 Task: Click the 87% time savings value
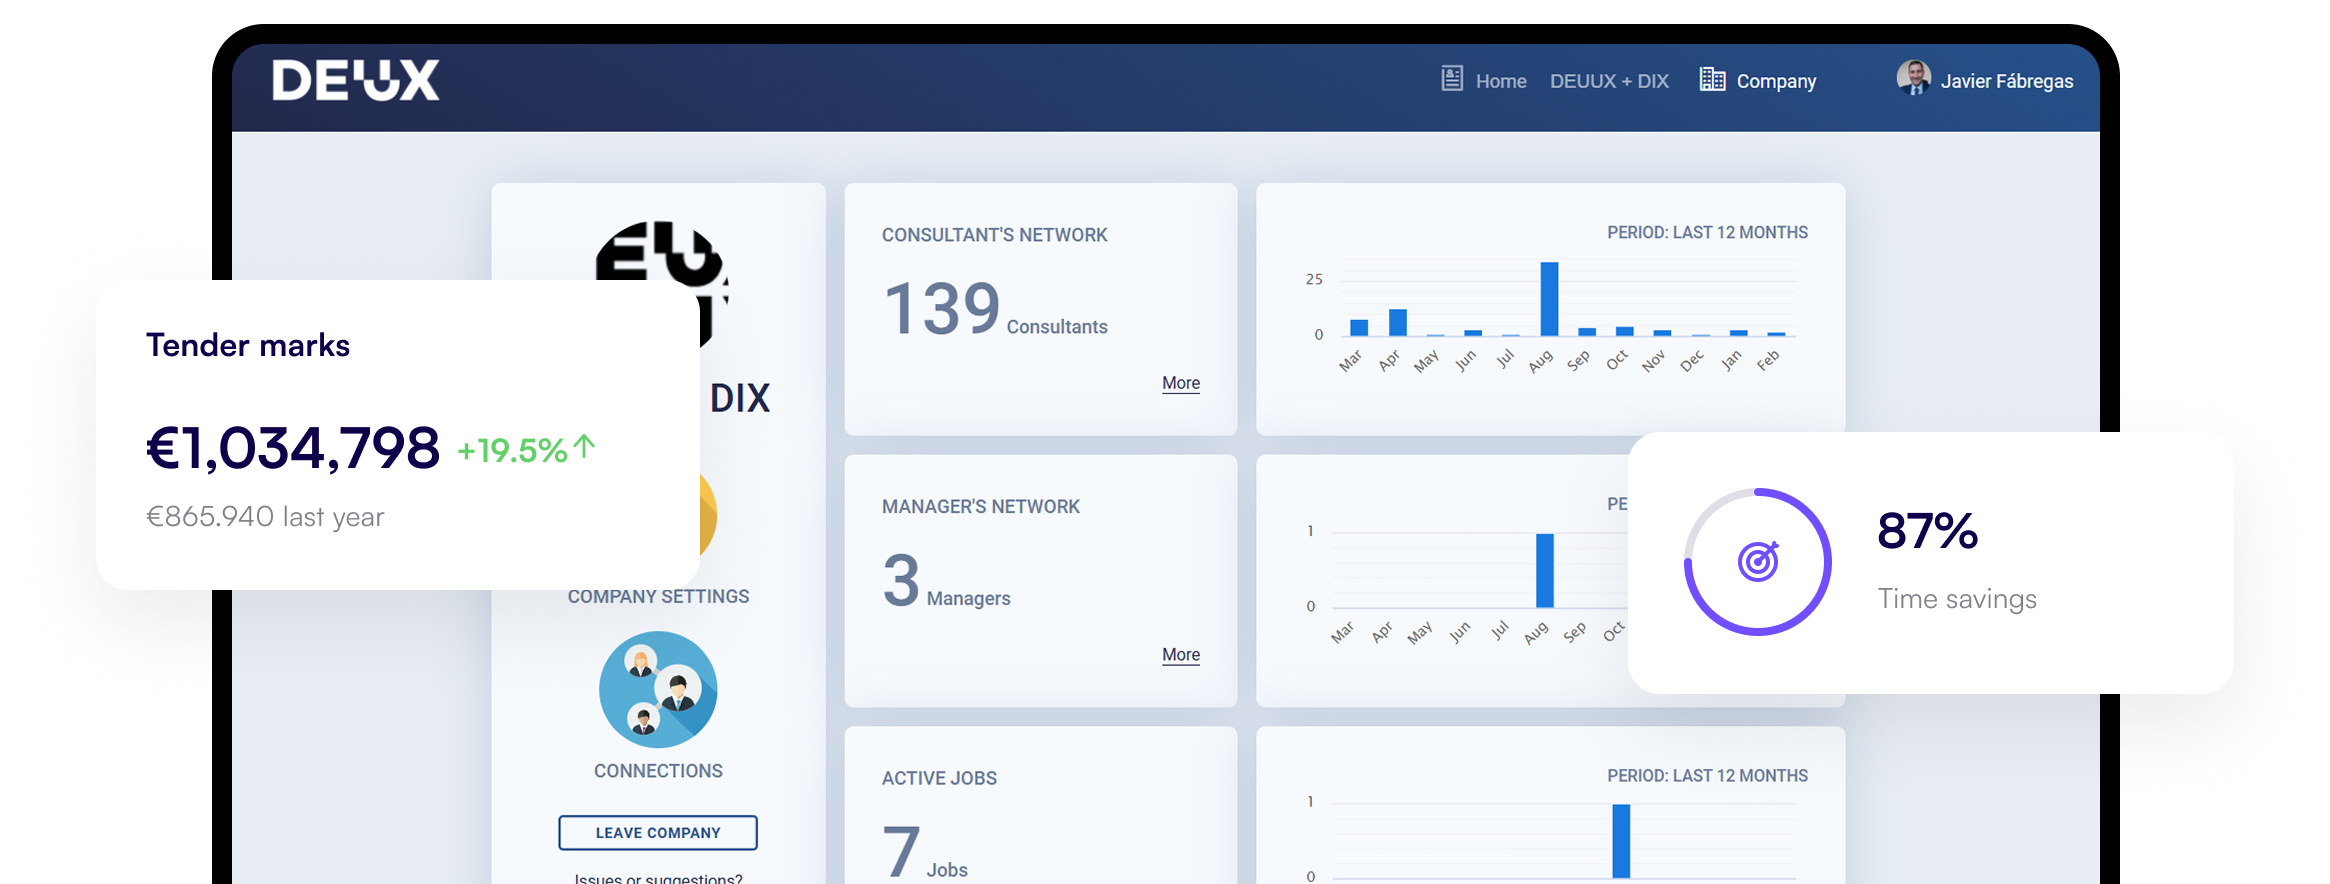1928,531
